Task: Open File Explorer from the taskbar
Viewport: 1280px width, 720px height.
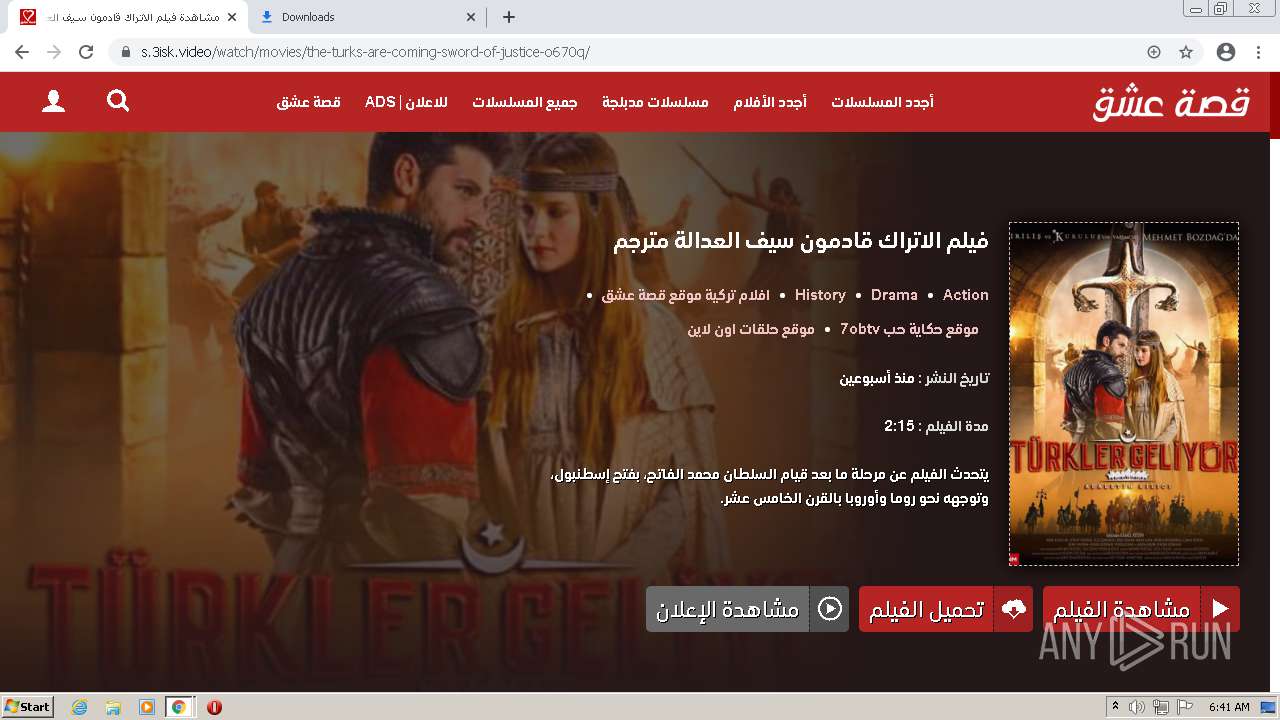Action: tap(113, 707)
